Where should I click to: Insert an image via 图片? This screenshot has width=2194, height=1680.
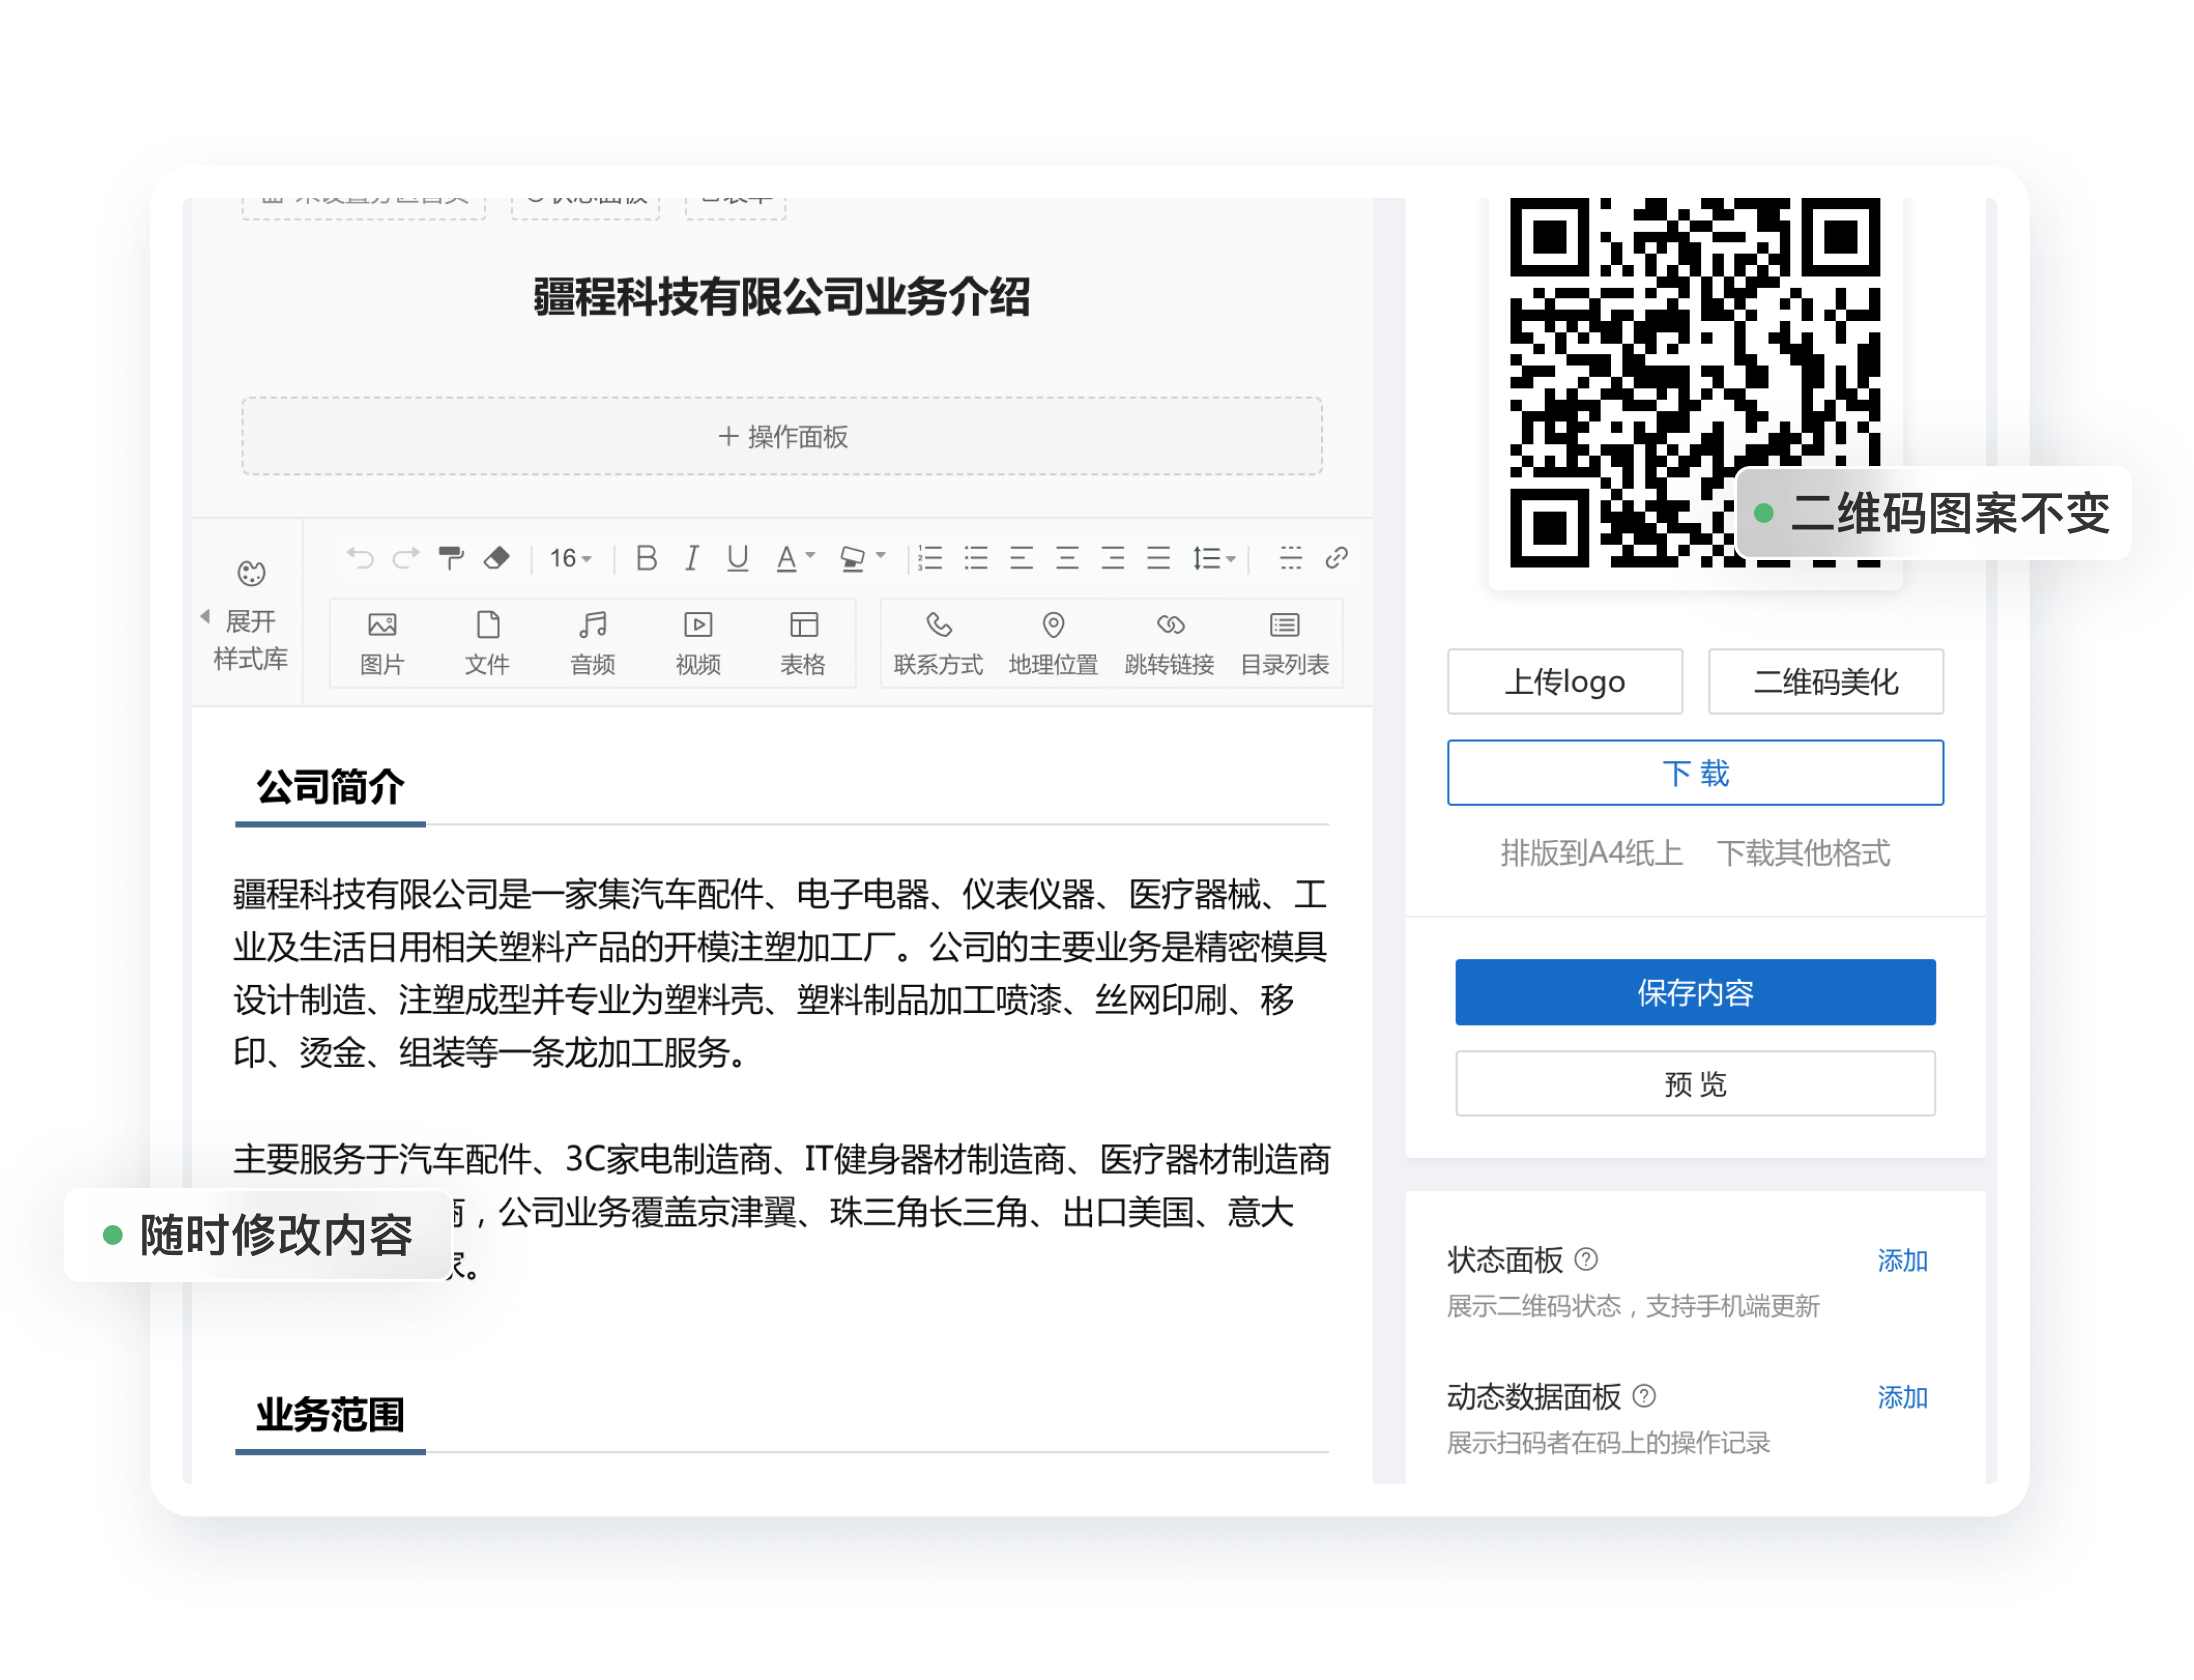(x=382, y=643)
